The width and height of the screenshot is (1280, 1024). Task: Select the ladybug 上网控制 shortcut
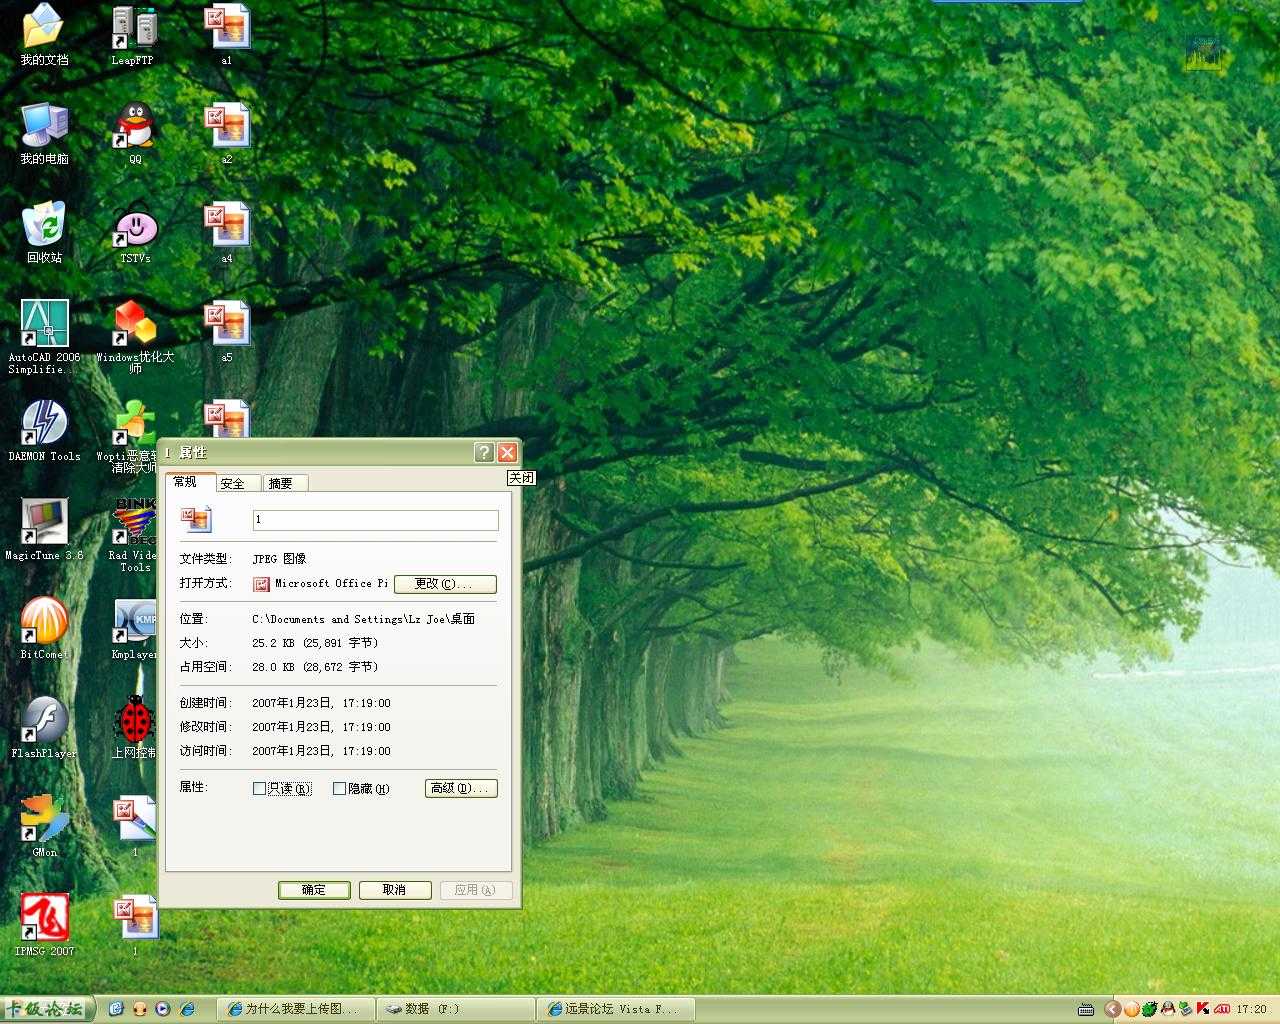[x=134, y=727]
